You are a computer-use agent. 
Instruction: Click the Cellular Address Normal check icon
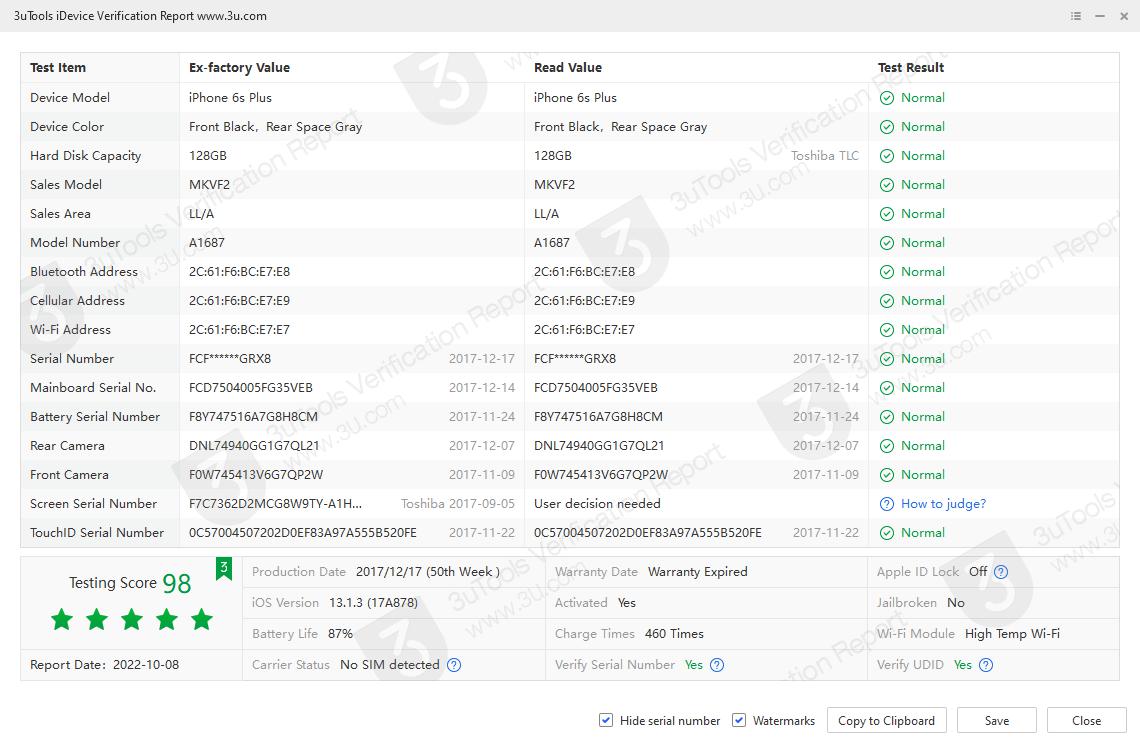(x=887, y=301)
